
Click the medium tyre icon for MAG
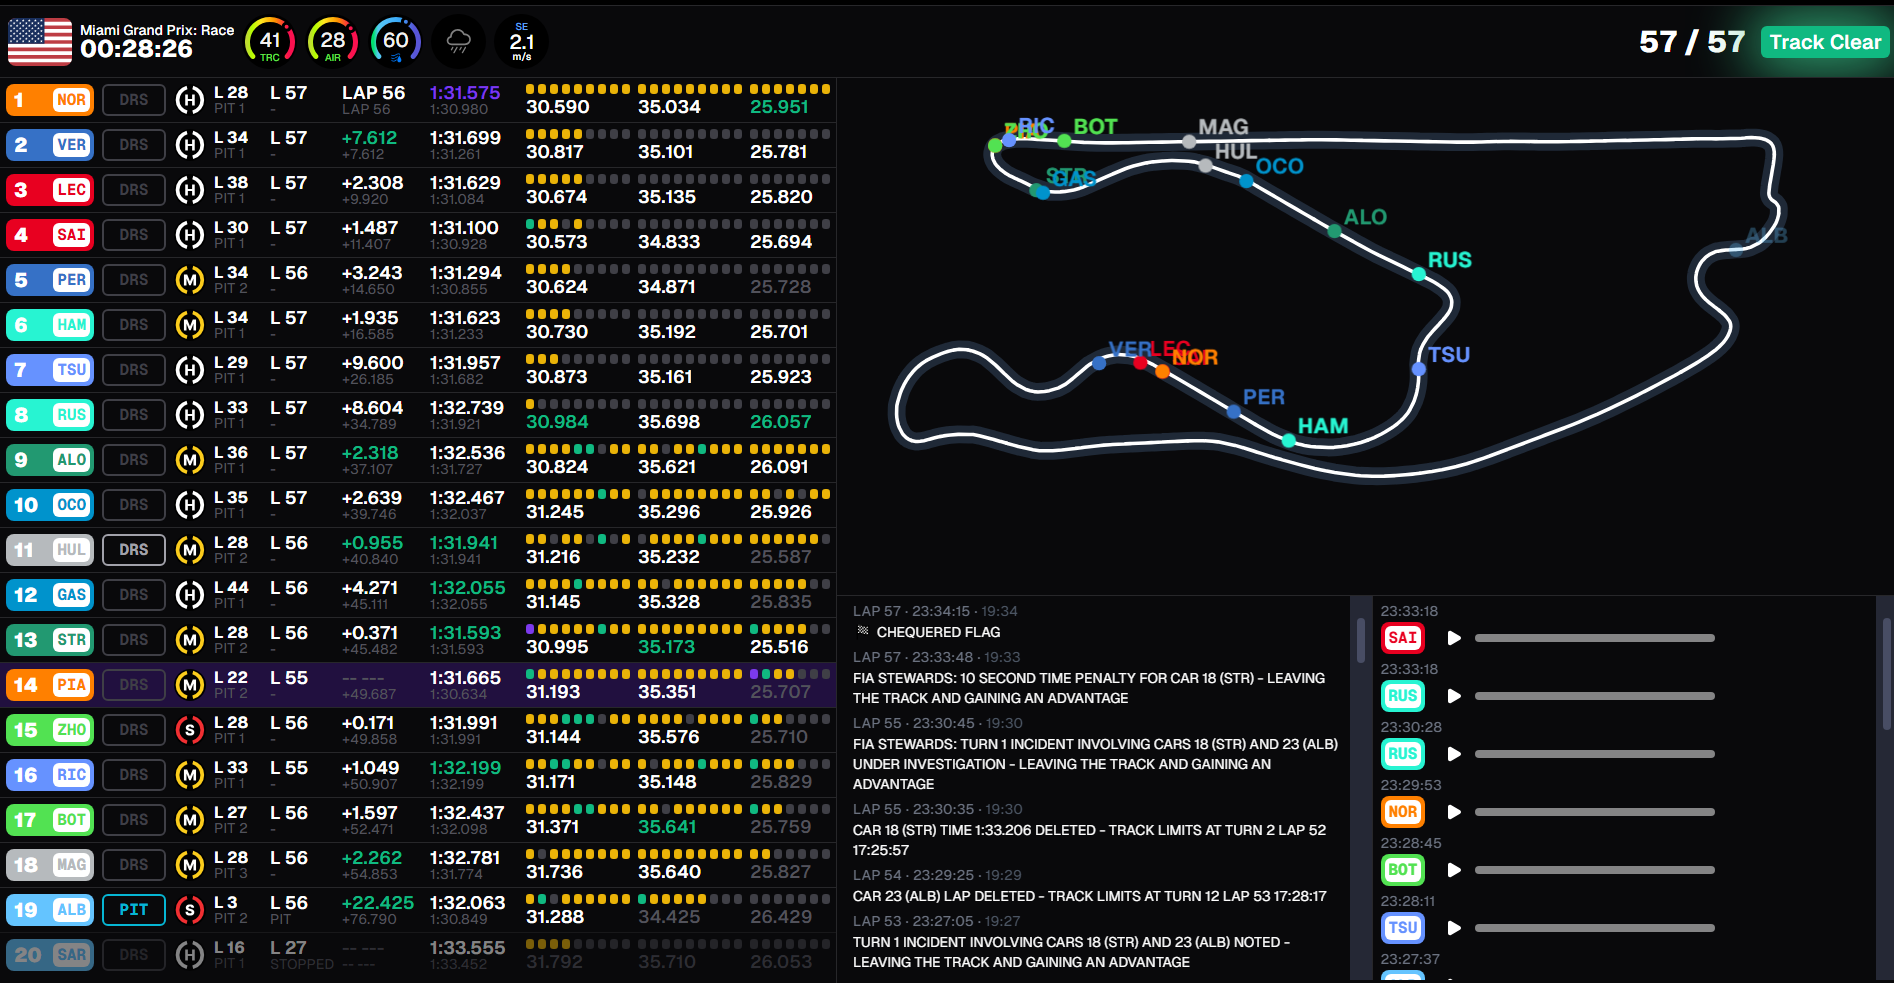(190, 865)
